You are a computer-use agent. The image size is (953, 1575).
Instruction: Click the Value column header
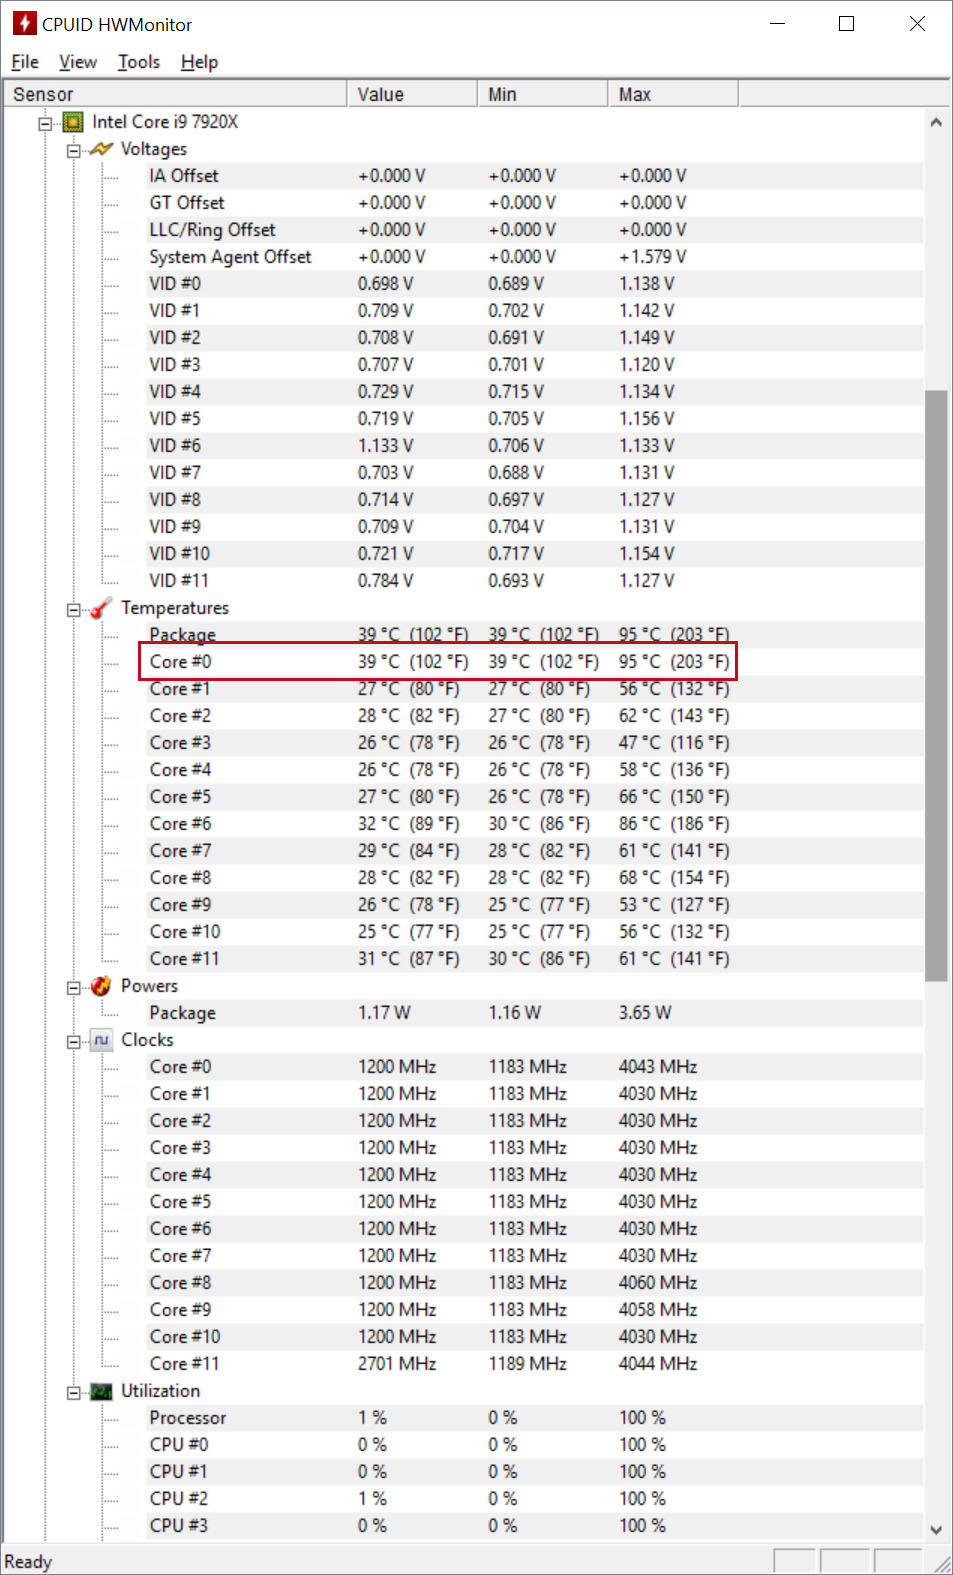click(x=412, y=94)
